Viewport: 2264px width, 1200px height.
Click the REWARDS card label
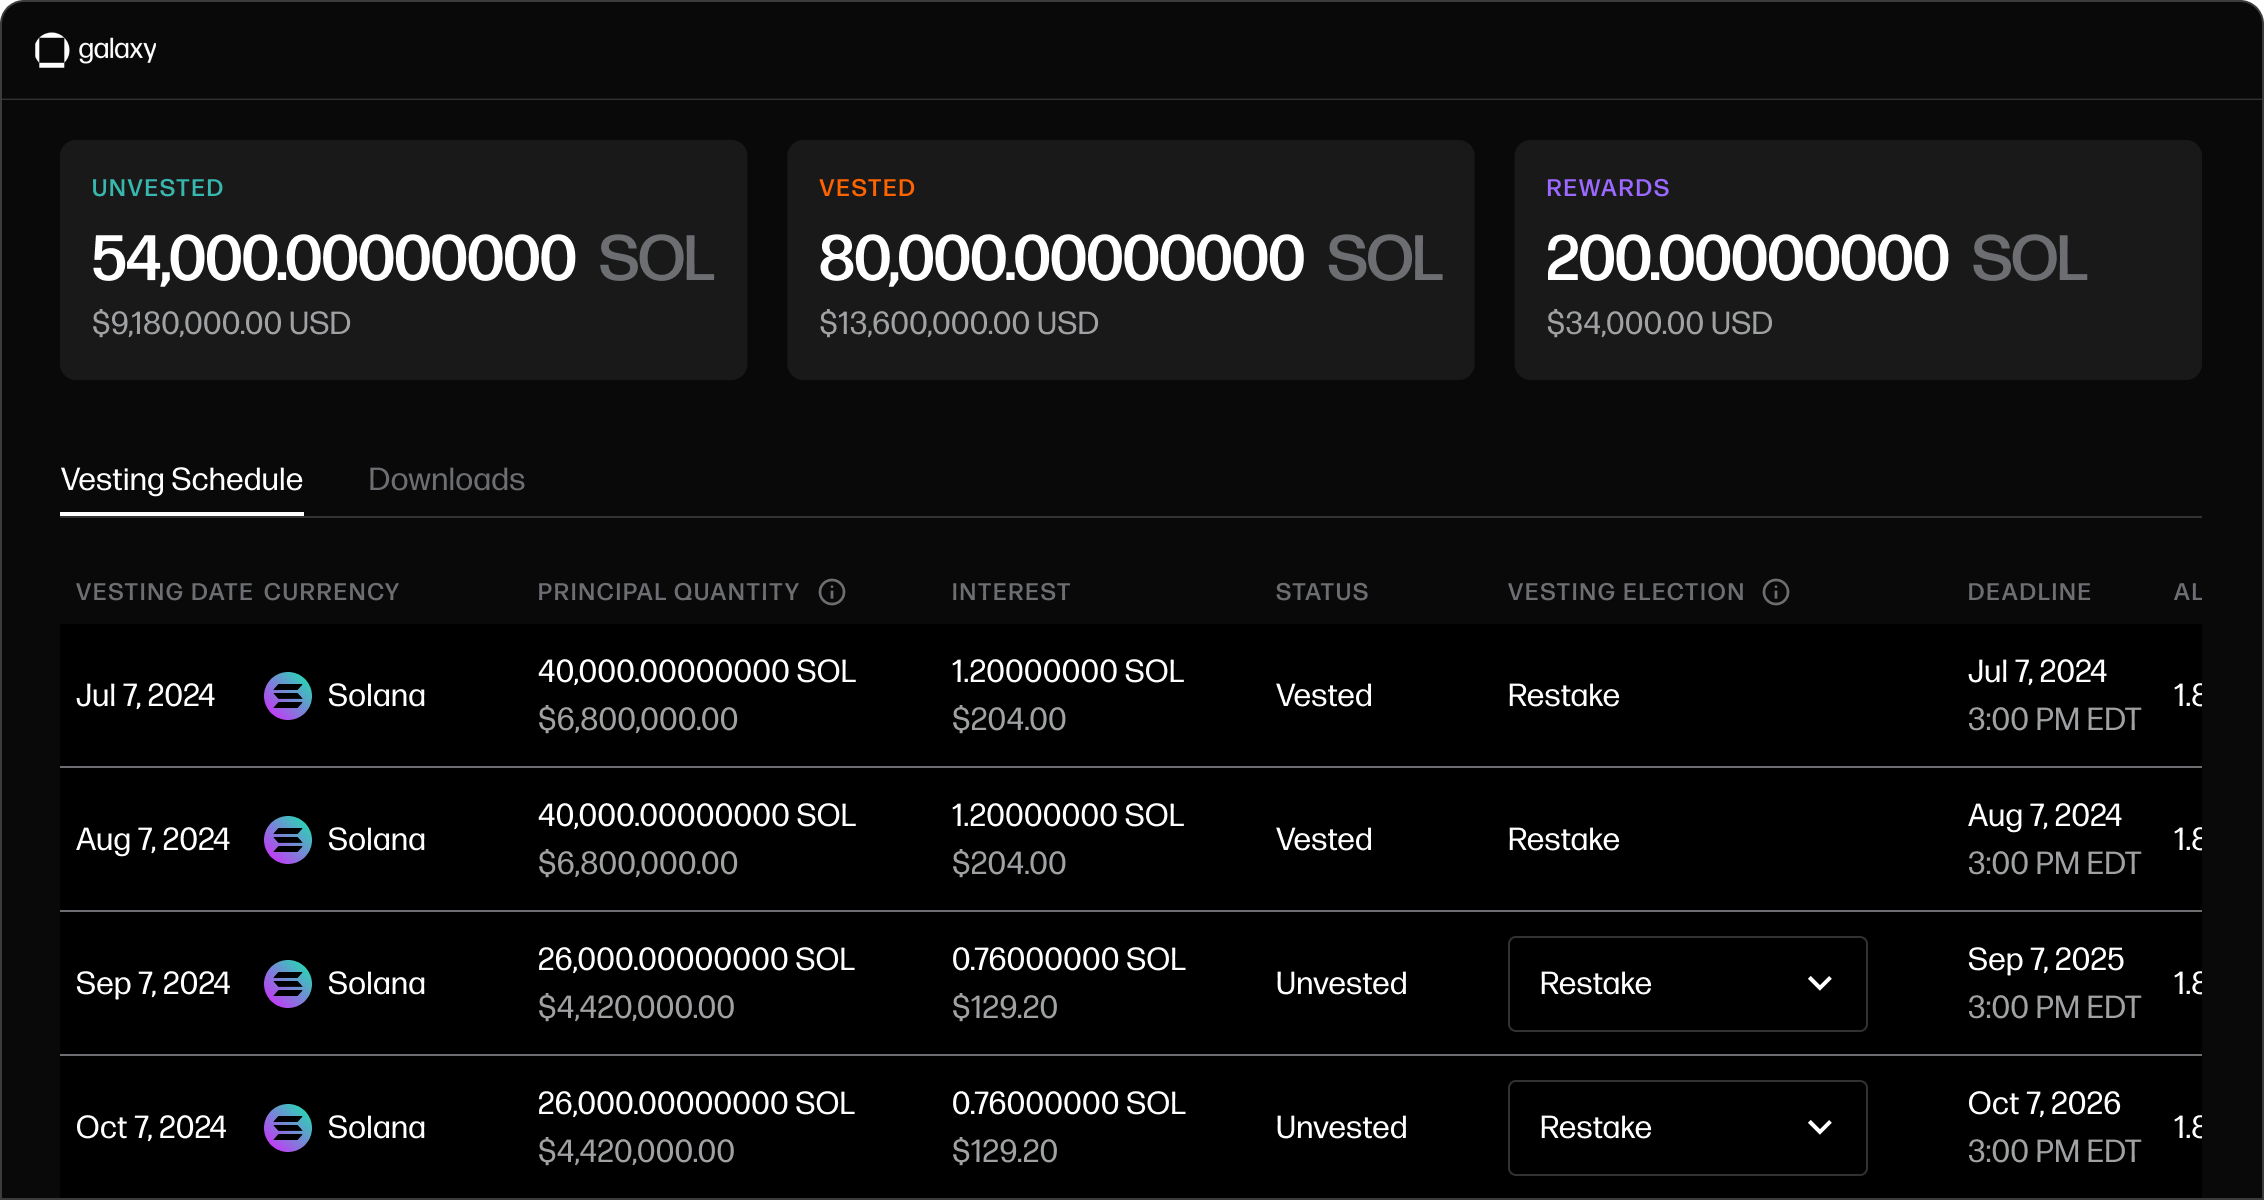point(1608,188)
